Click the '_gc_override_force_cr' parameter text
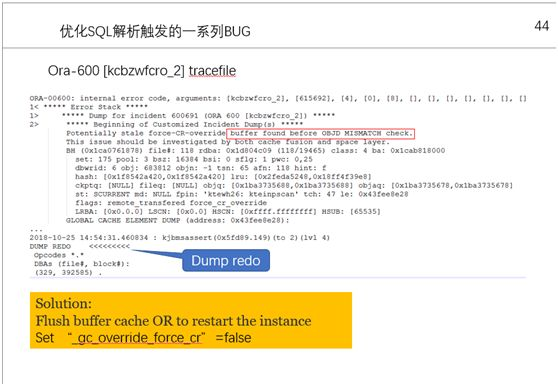The image size is (558, 386). point(136,338)
